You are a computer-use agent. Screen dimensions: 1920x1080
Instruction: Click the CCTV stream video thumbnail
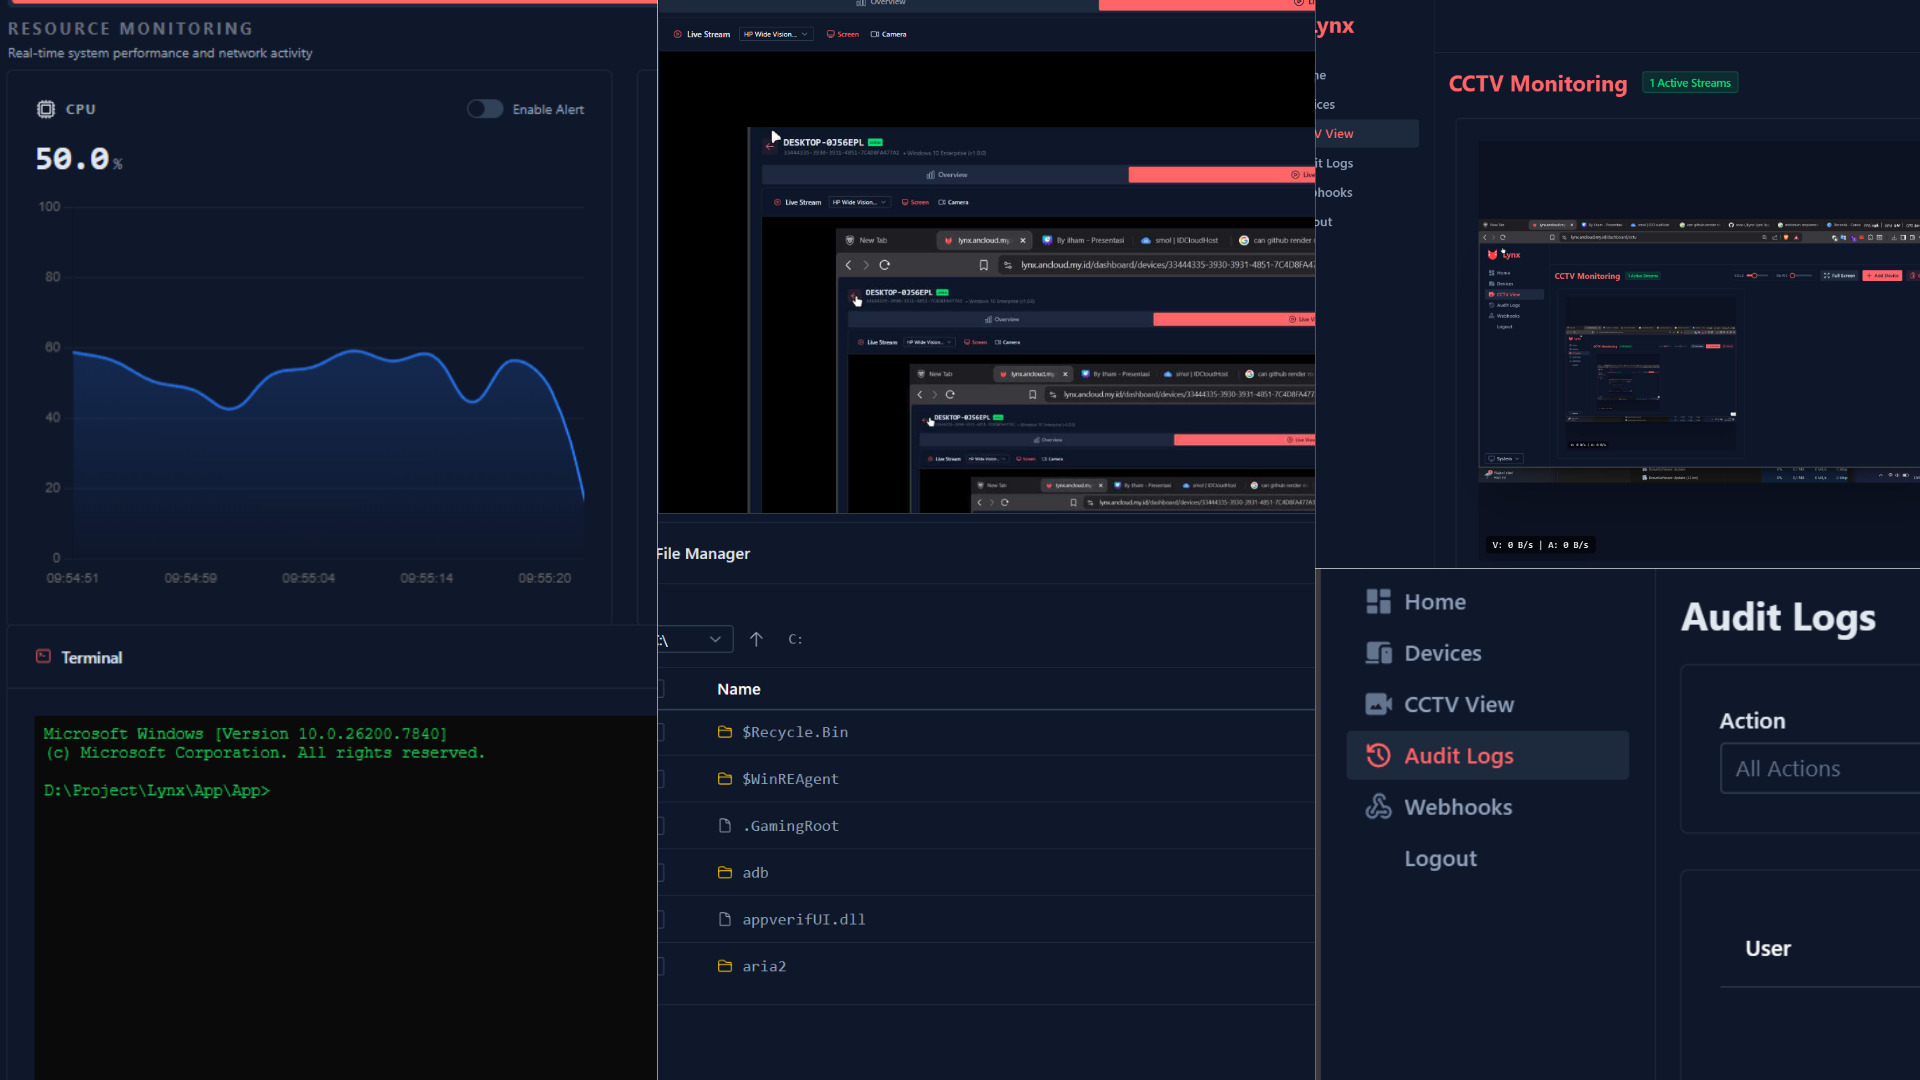click(x=1699, y=350)
